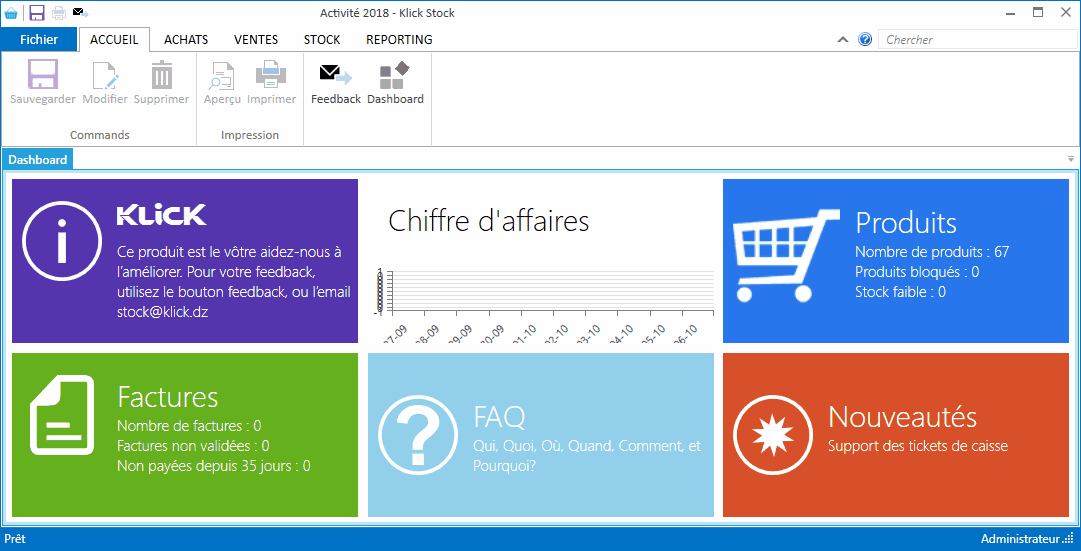Open Dashboard from the ribbon icon
This screenshot has height=551, width=1081.
tap(395, 76)
